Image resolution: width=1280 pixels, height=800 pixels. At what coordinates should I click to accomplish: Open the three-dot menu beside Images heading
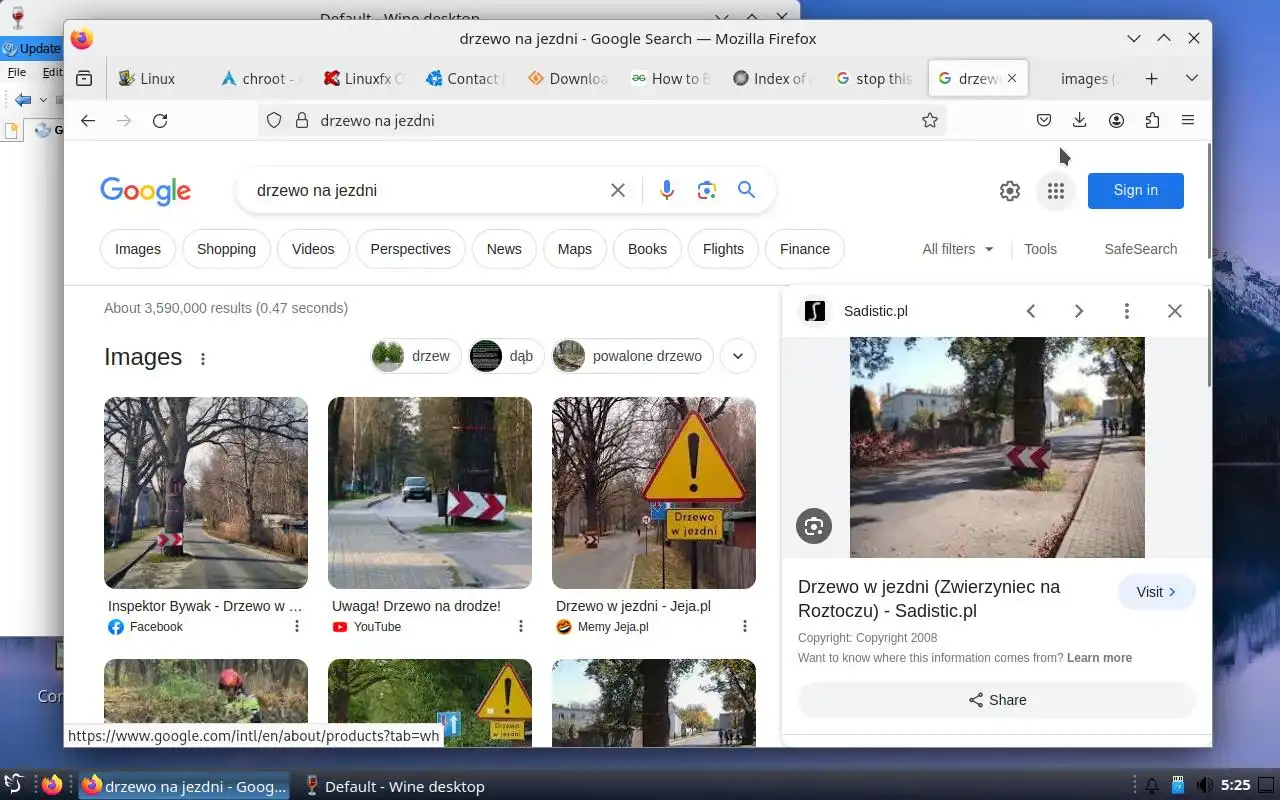203,358
